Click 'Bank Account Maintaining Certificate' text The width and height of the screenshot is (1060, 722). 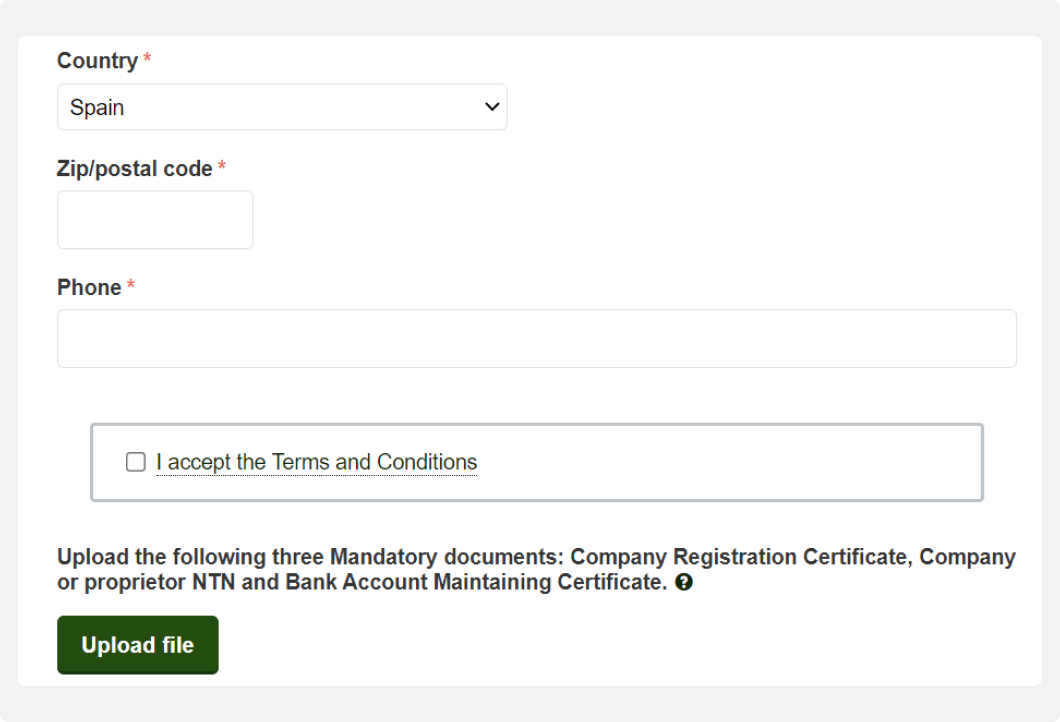pos(475,582)
